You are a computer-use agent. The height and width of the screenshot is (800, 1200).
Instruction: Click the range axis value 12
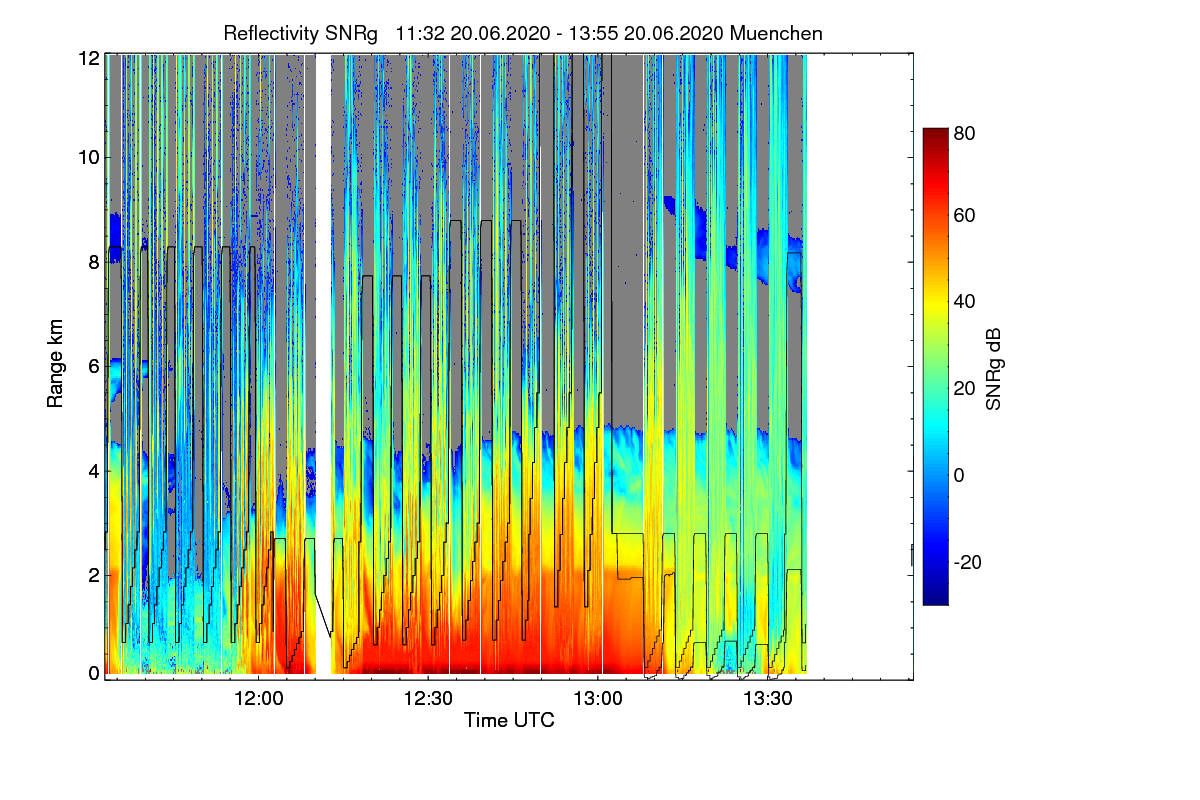pos(89,58)
